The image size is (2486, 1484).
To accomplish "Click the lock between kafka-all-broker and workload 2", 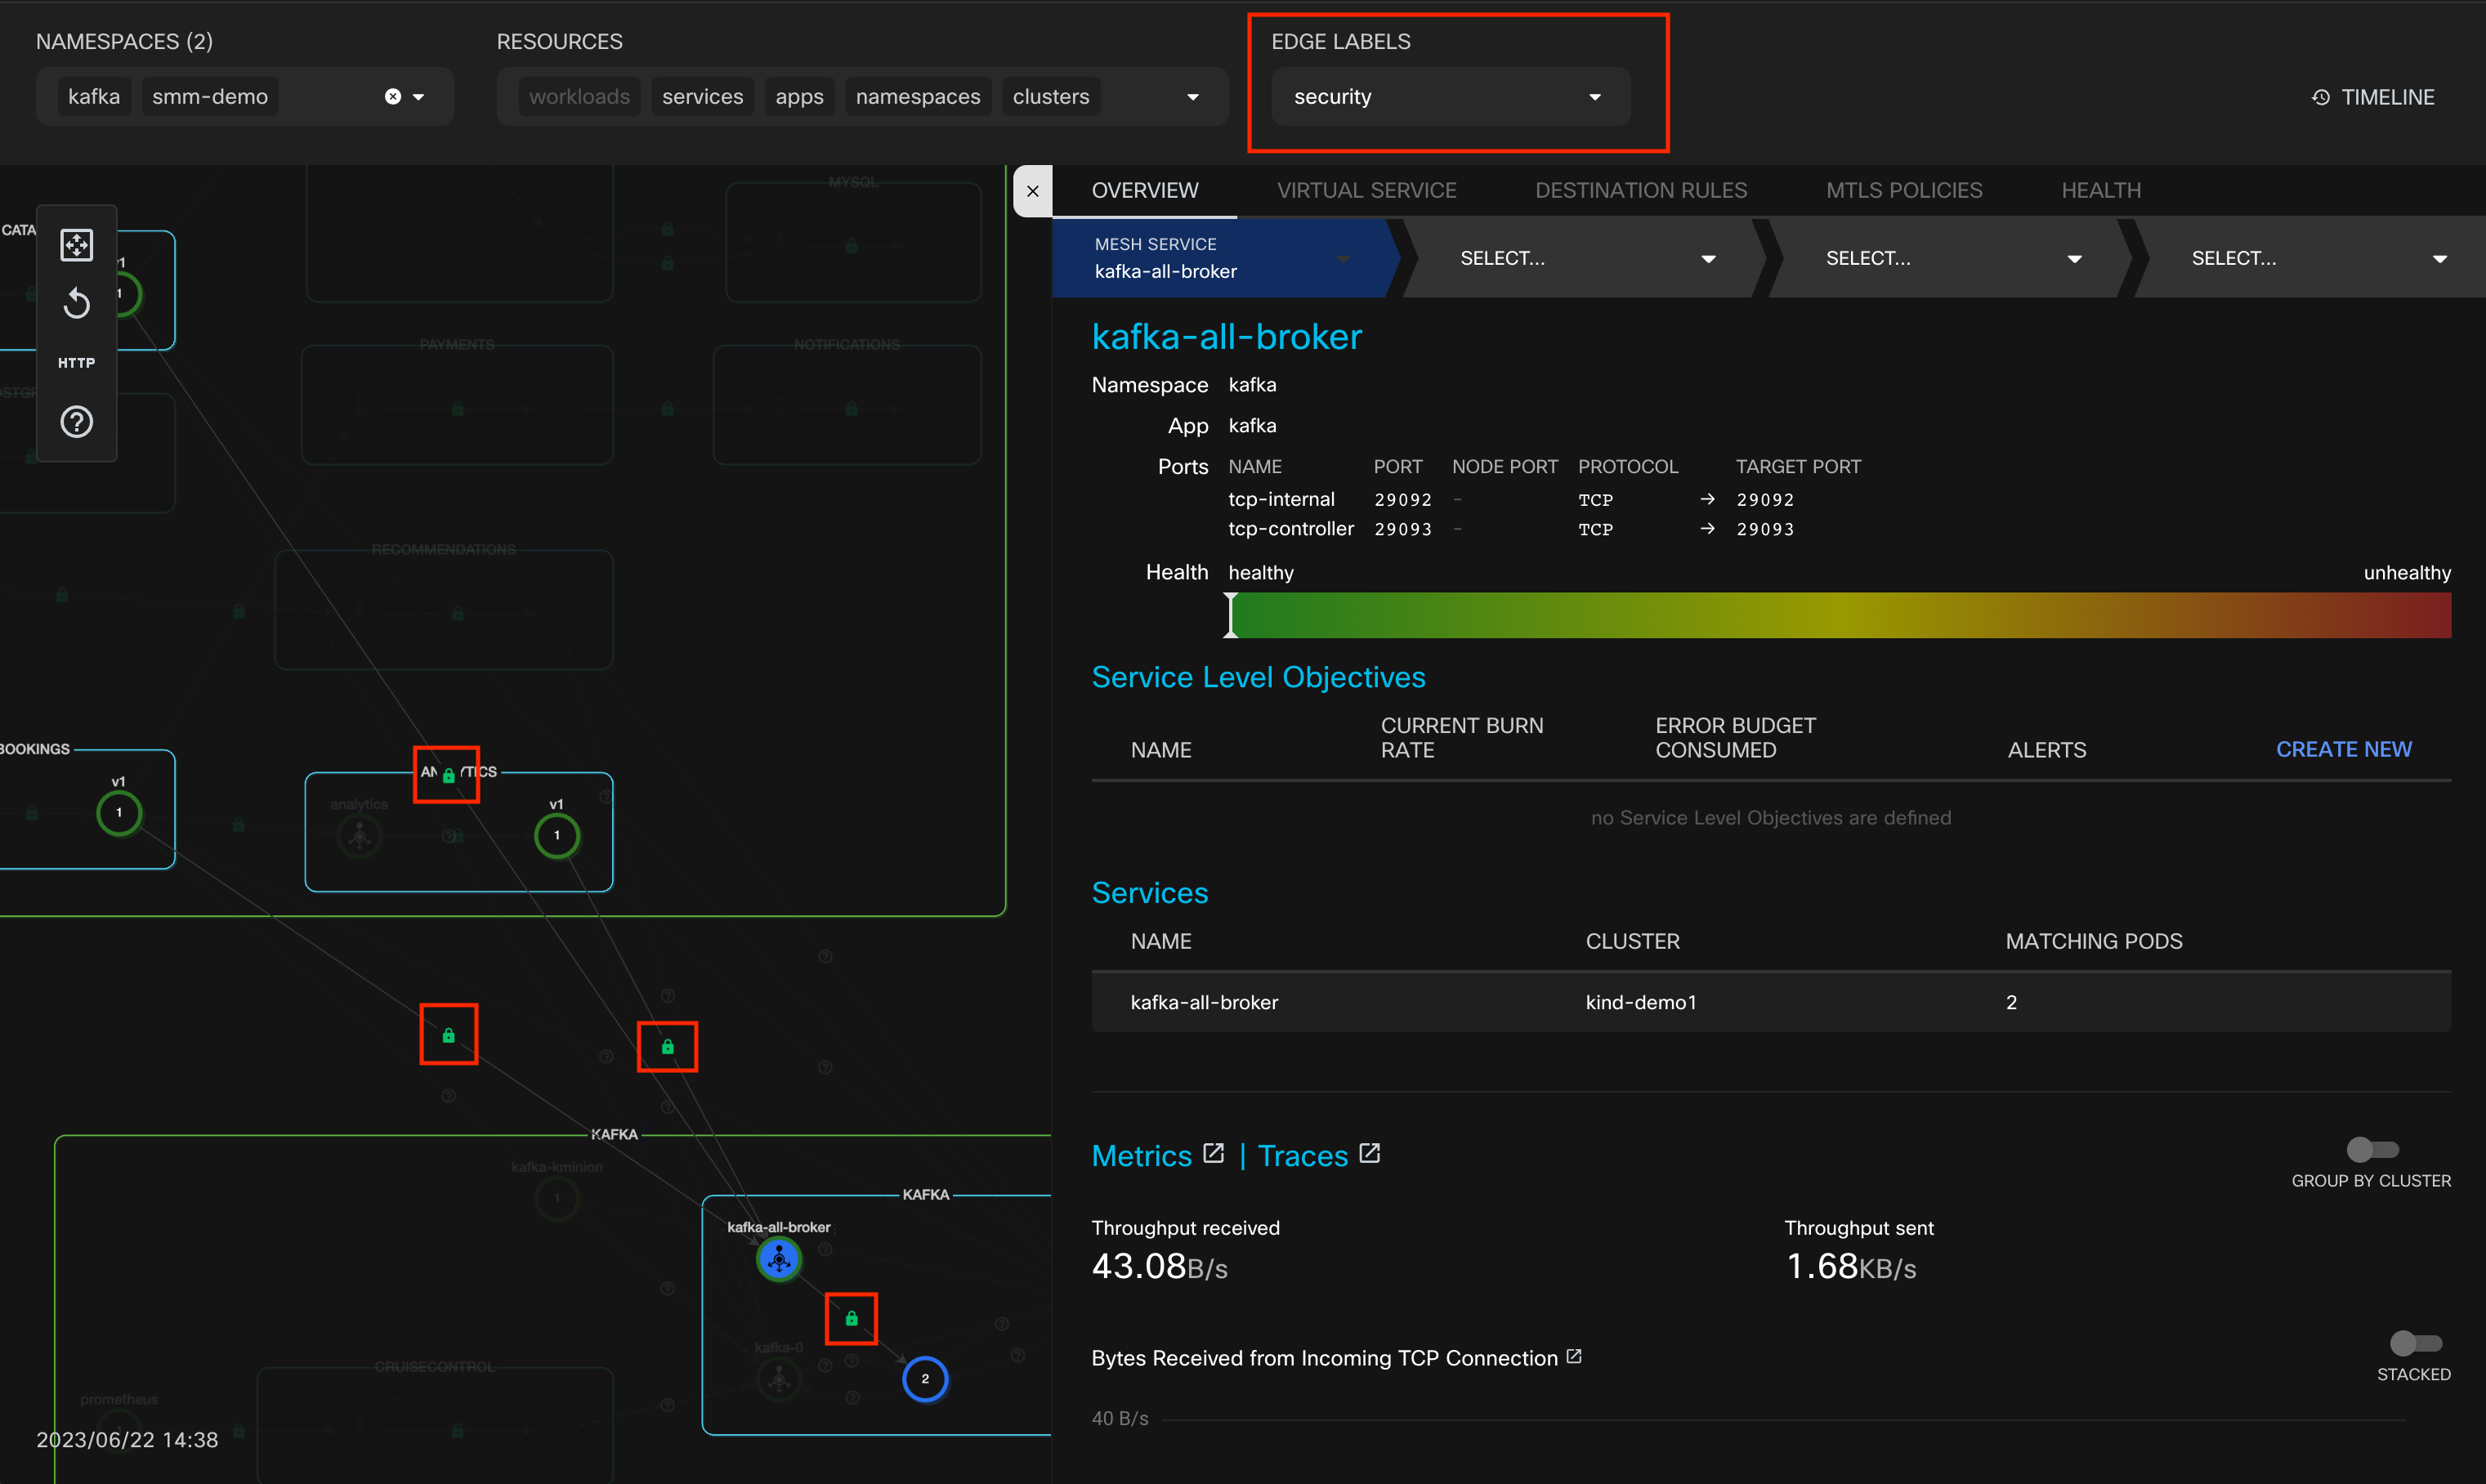I will click(x=851, y=1319).
